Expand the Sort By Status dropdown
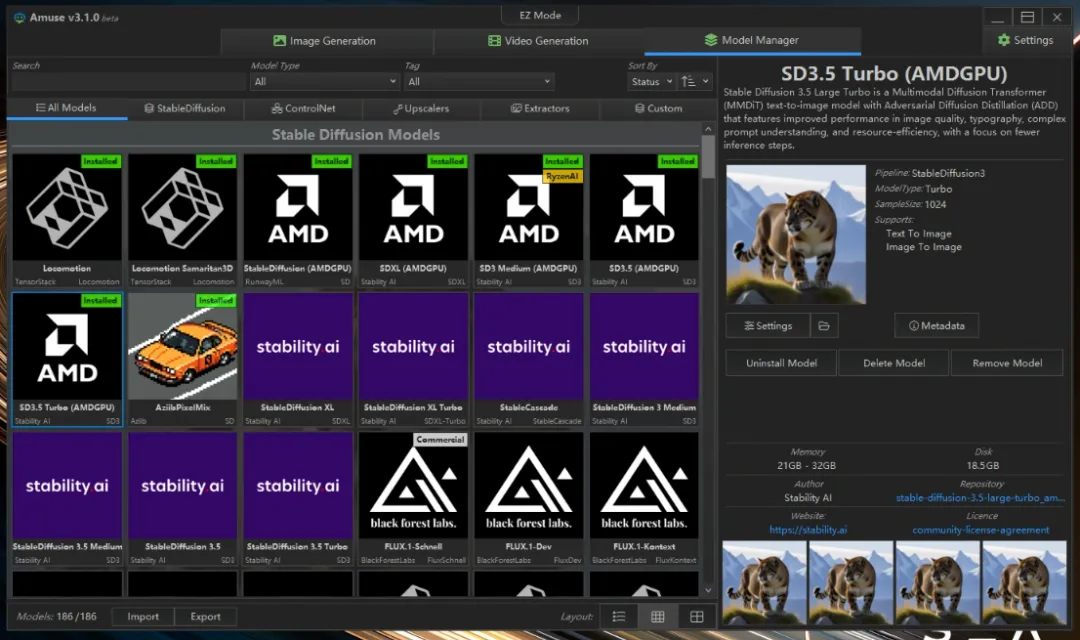 650,82
